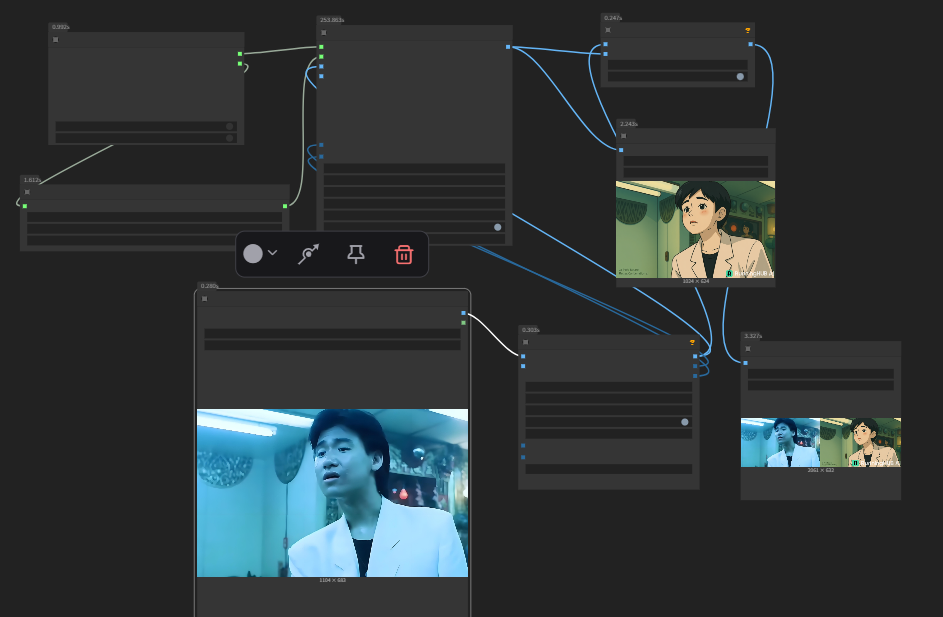This screenshot has width=943, height=617.
Task: Click the bottom widget field in 0.303s node
Action: (x=609, y=469)
